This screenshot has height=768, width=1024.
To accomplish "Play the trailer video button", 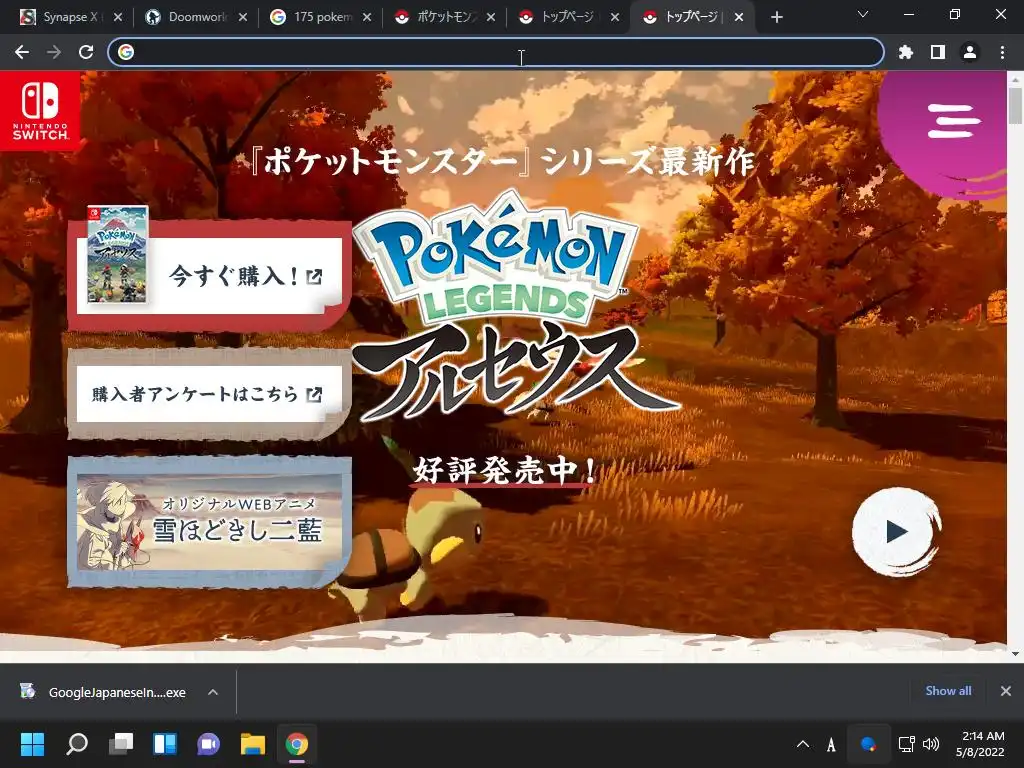I will 896,532.
